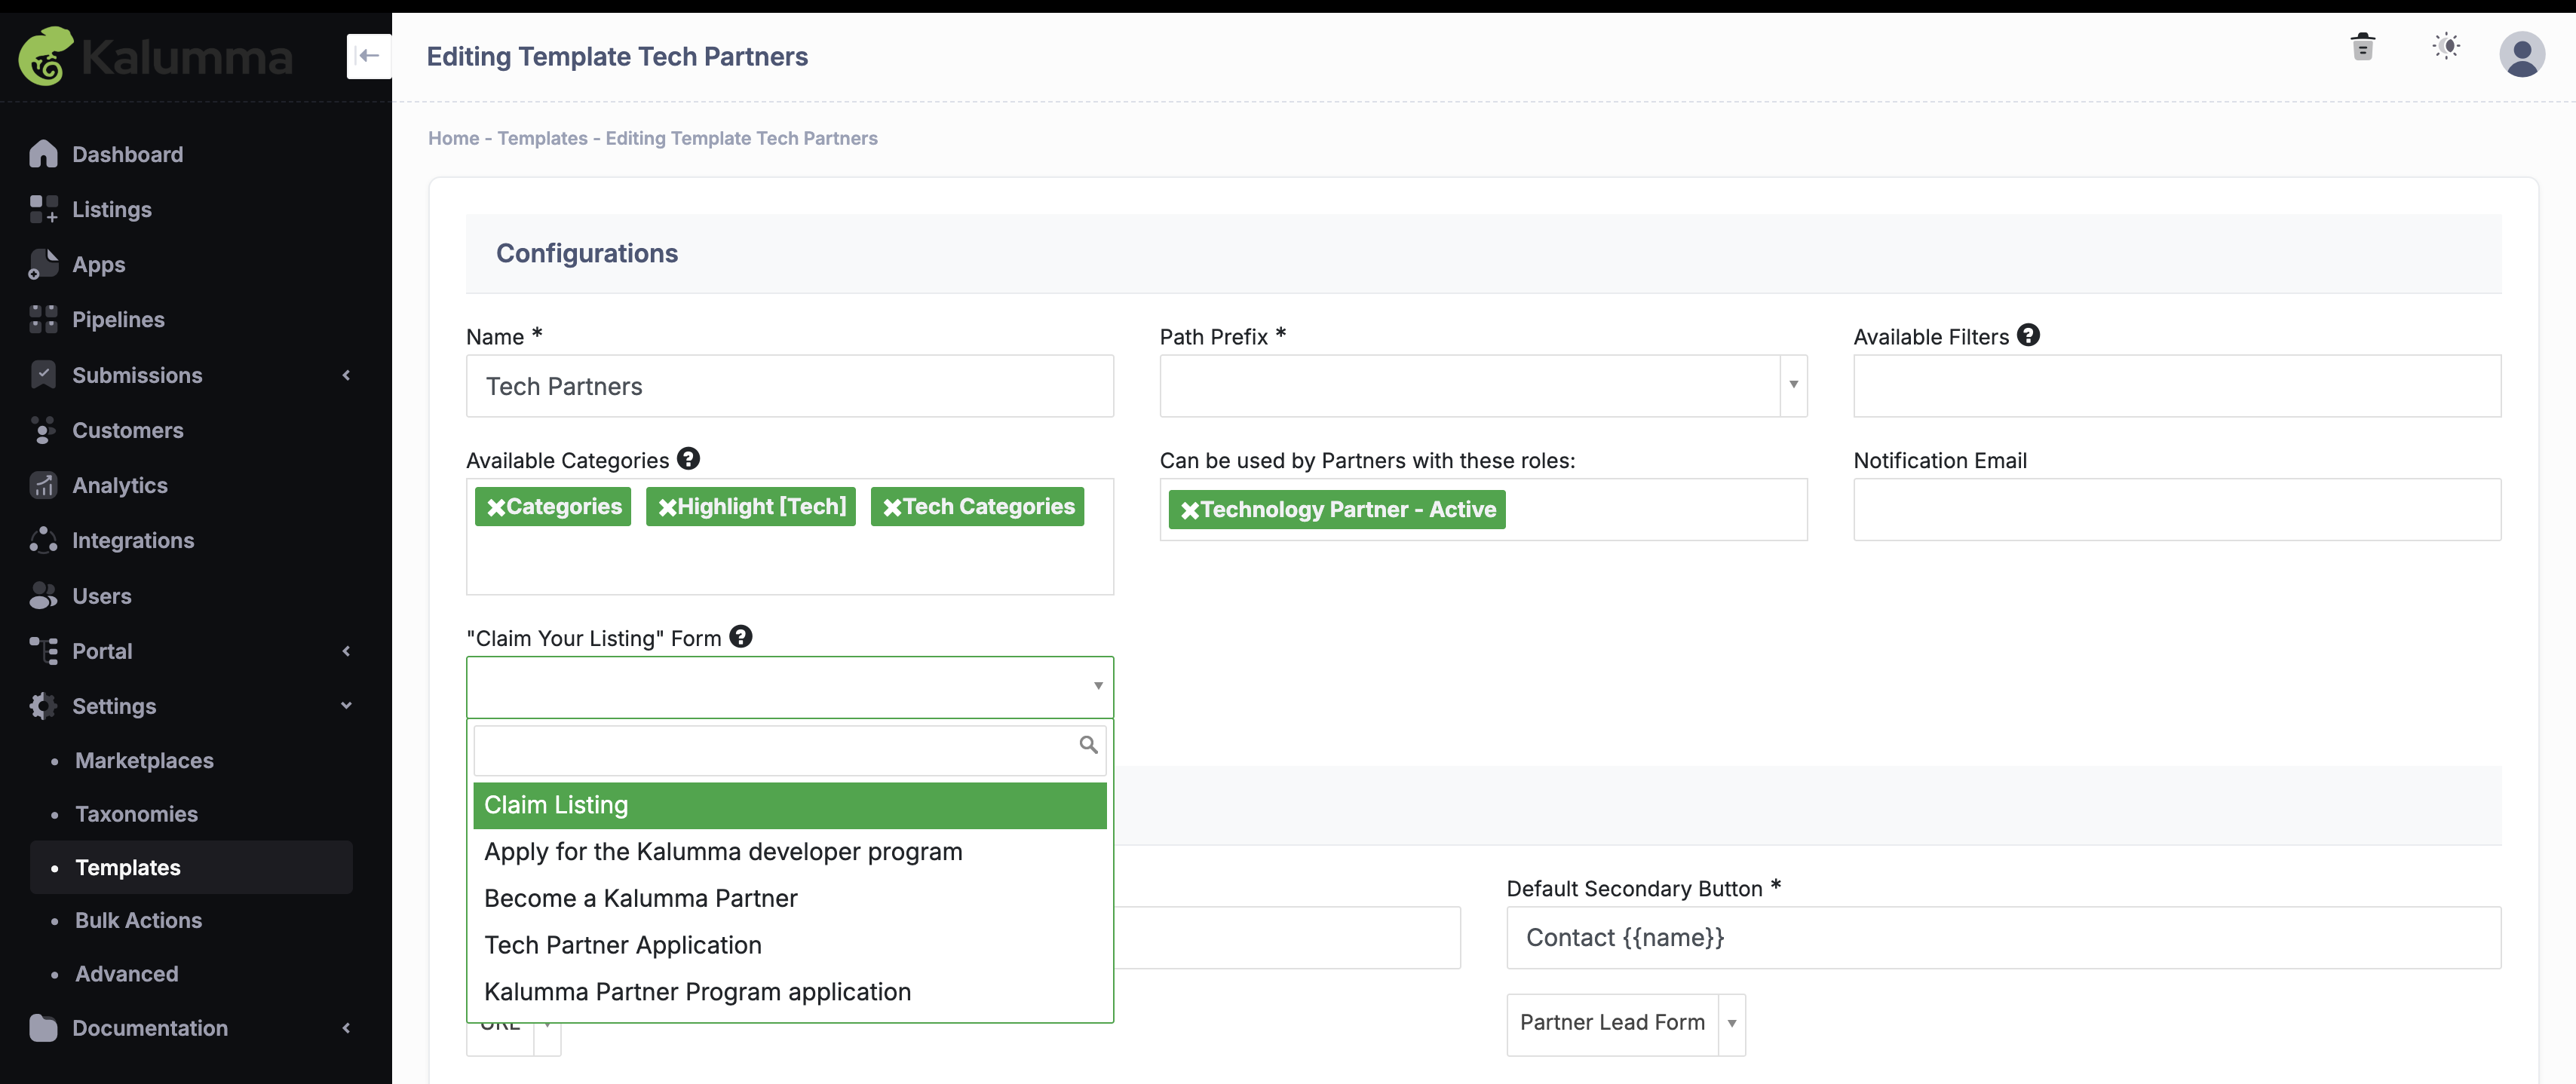Select Claim Listing option
This screenshot has width=2576, height=1084.
pyautogui.click(x=790, y=805)
